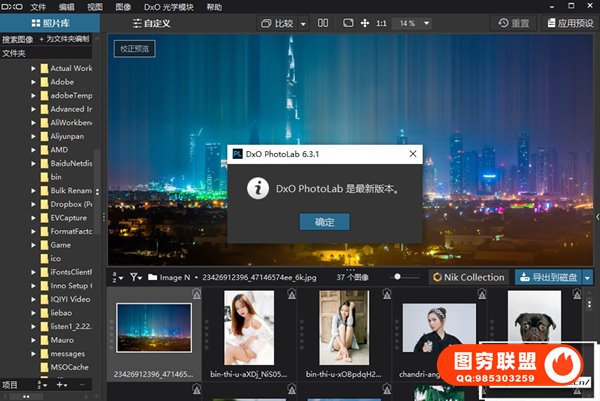Screen dimensions: 600x401
Task: Click the sort order icon in filmstrip
Action: tap(116, 276)
